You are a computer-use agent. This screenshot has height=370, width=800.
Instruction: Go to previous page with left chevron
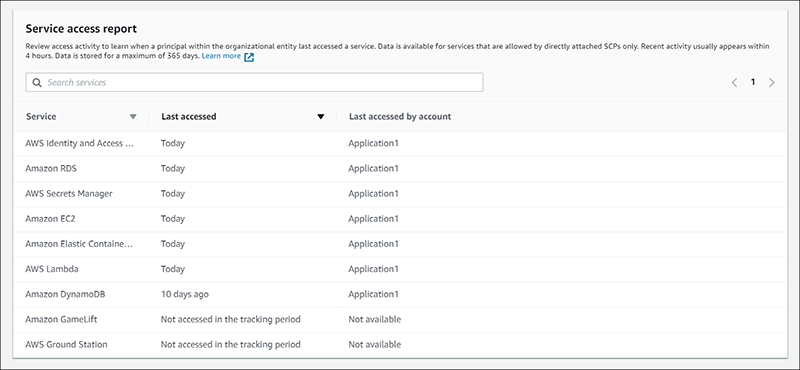point(734,82)
